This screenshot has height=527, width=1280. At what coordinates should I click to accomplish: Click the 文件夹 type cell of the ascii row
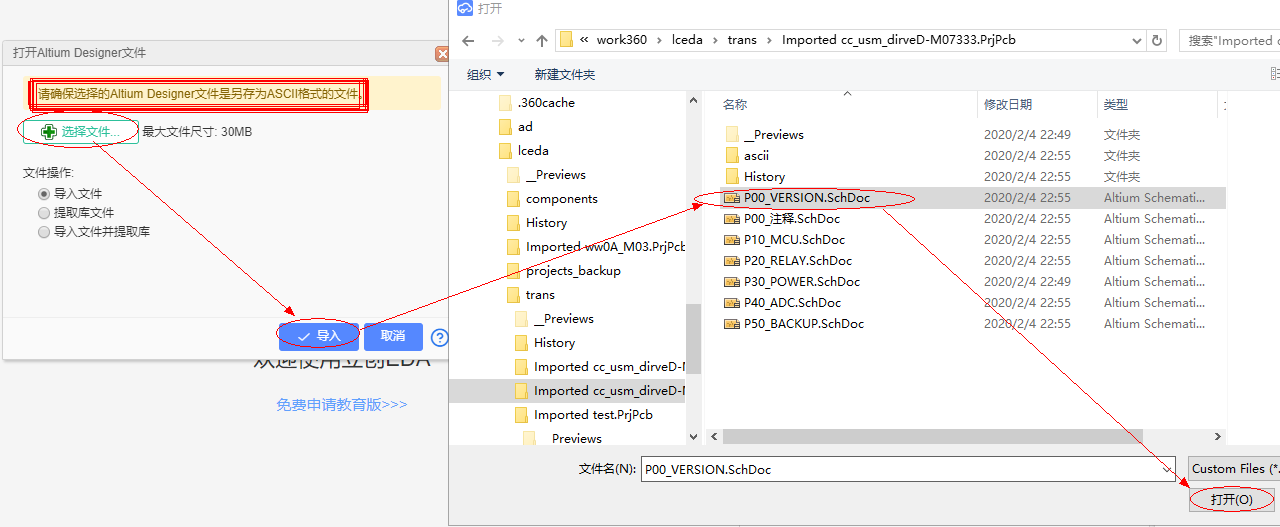coord(1122,155)
